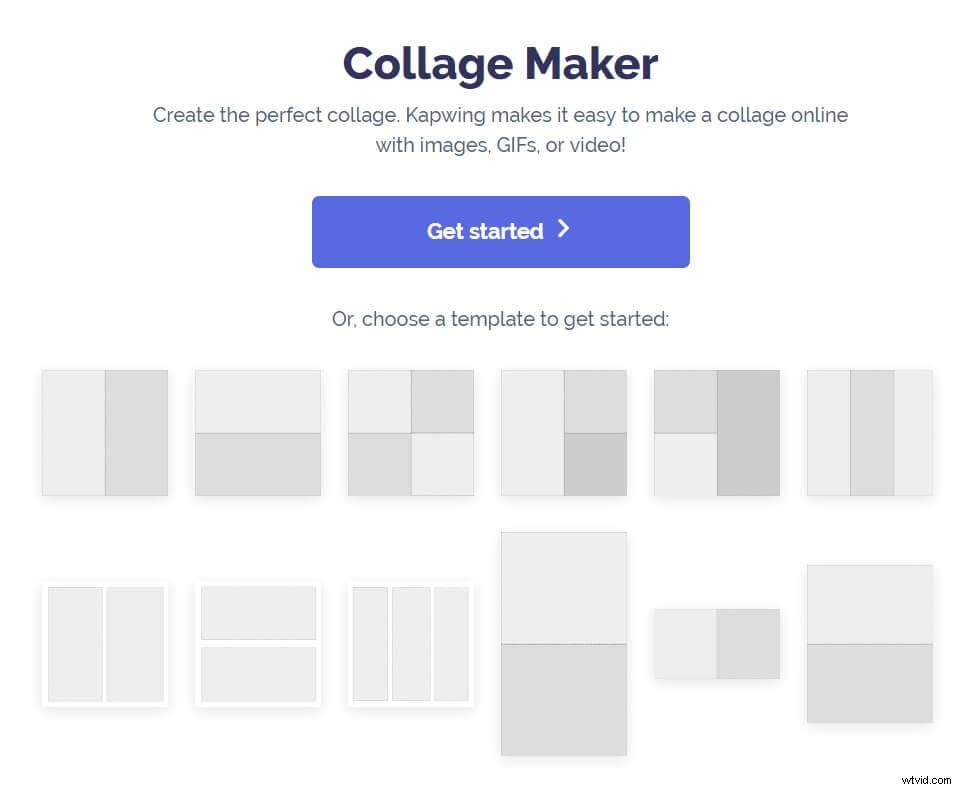Select the two-column vertical split template
Viewport: 972px width, 790px height.
105,432
